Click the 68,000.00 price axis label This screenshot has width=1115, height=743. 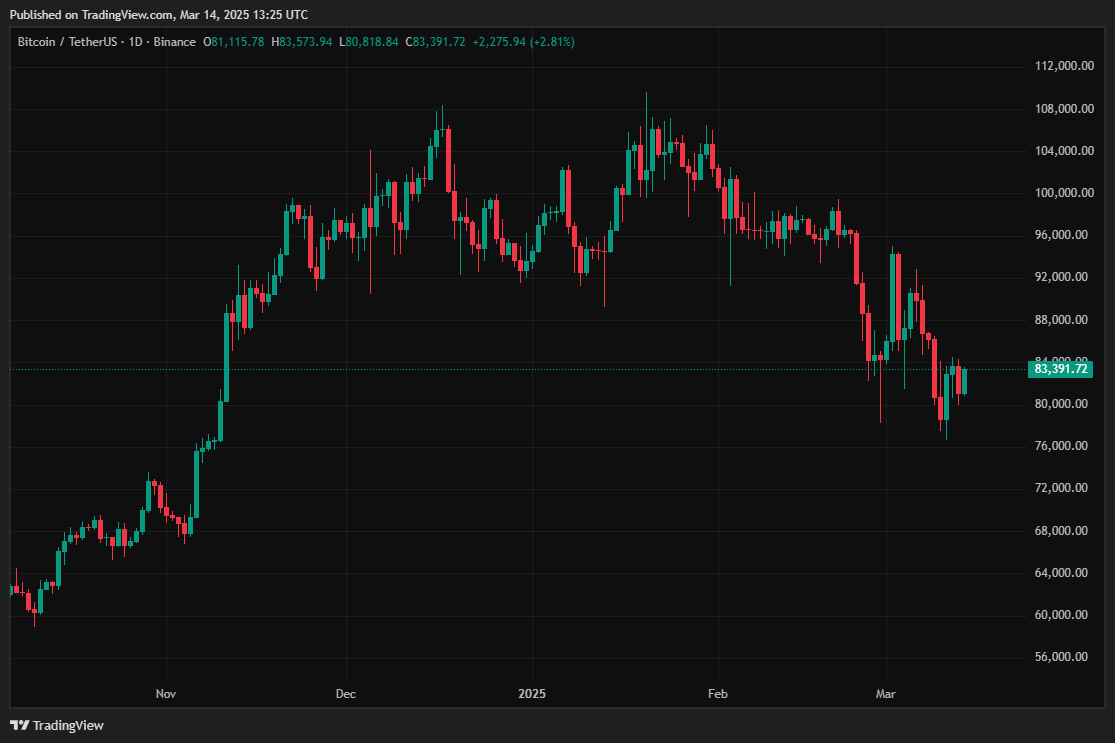coord(1061,531)
